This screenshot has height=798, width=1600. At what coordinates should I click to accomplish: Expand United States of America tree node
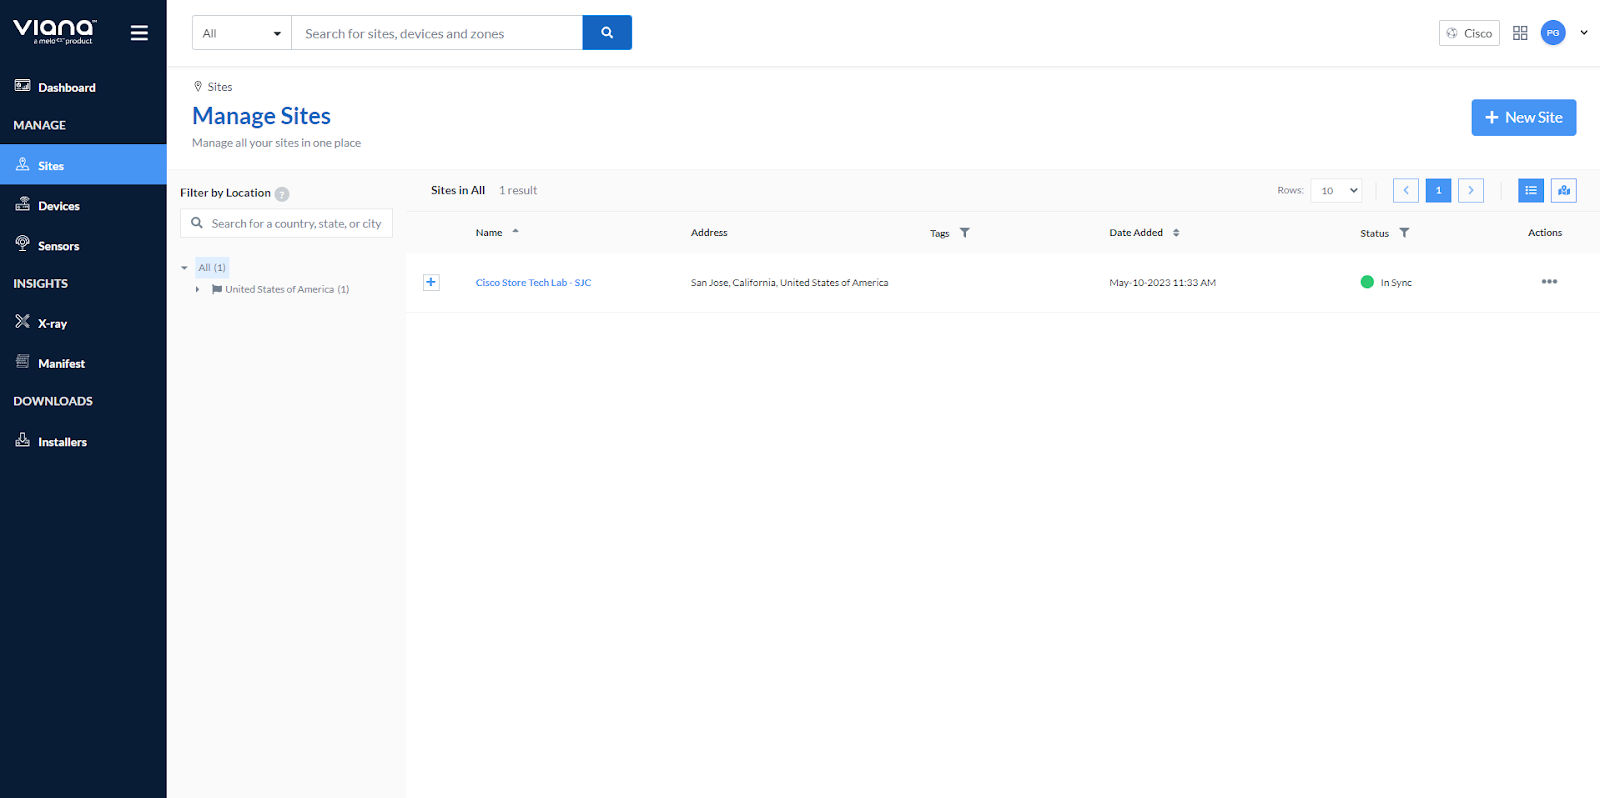[197, 290]
